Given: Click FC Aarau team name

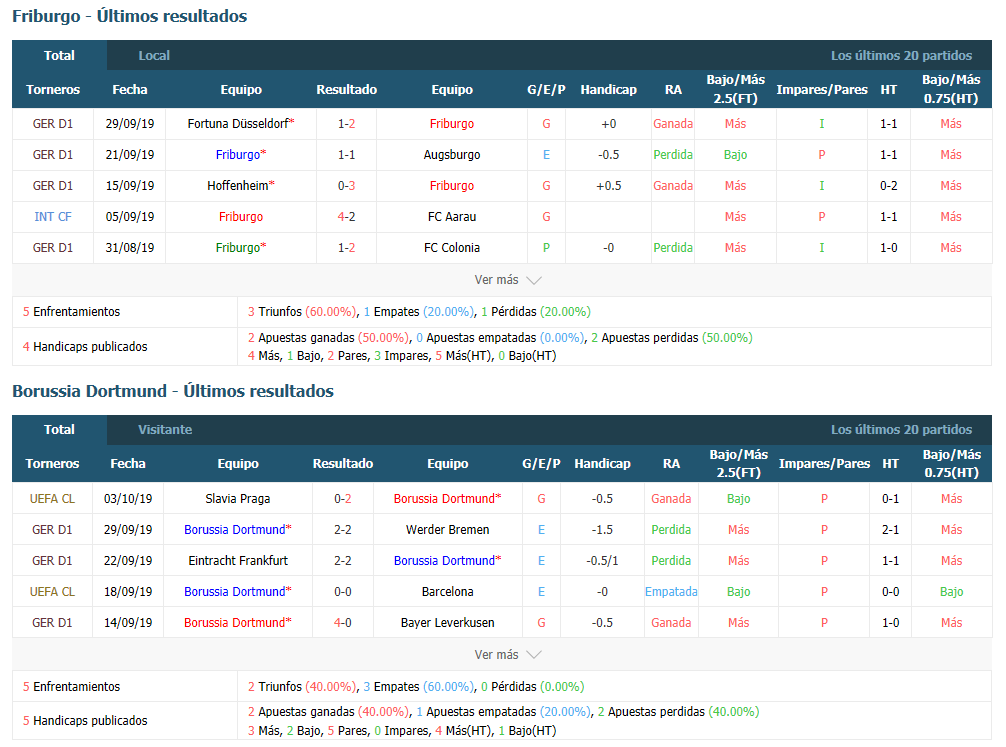Looking at the screenshot, I should pyautogui.click(x=452, y=216).
